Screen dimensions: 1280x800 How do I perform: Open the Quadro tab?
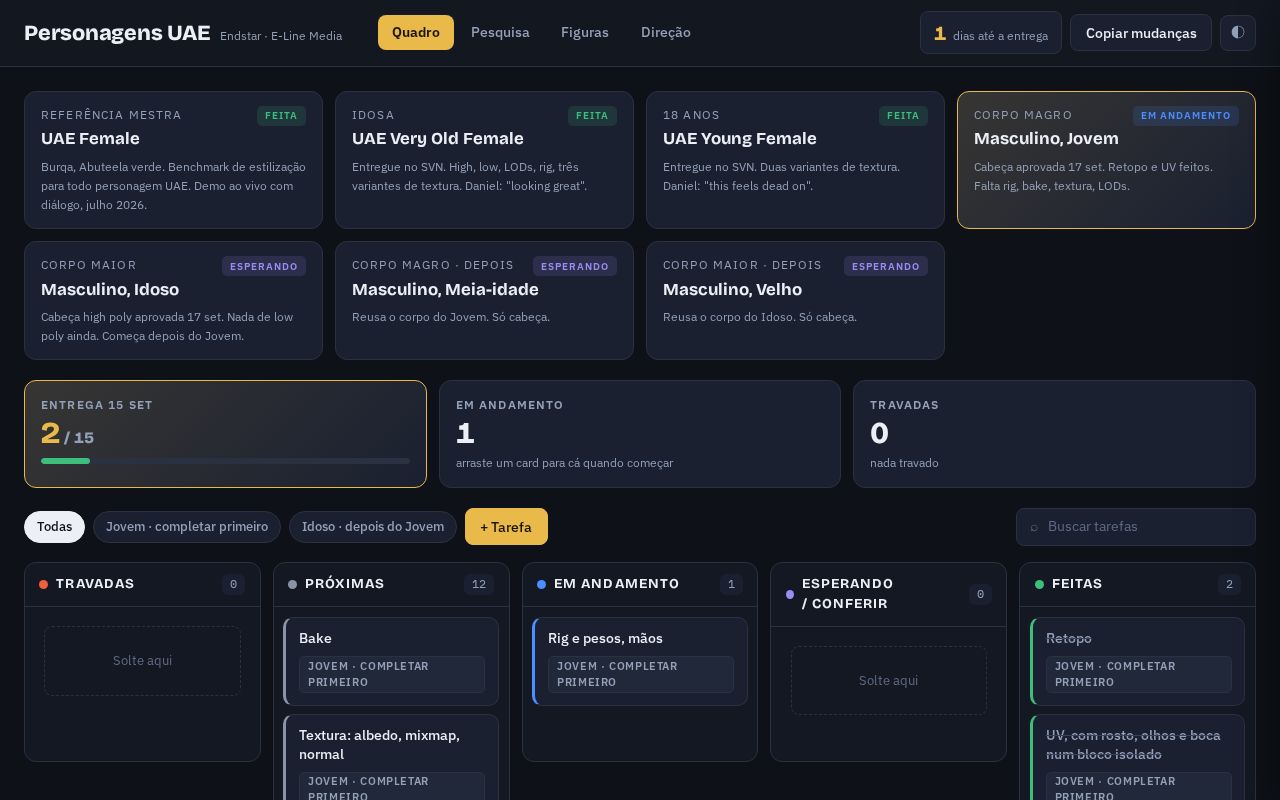(x=416, y=32)
